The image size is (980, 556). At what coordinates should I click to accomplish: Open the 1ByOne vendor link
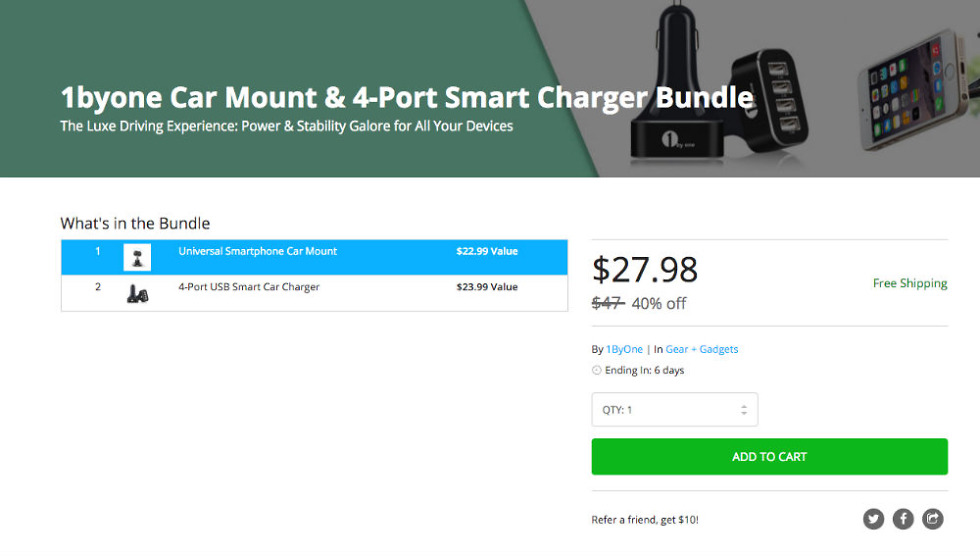click(624, 349)
